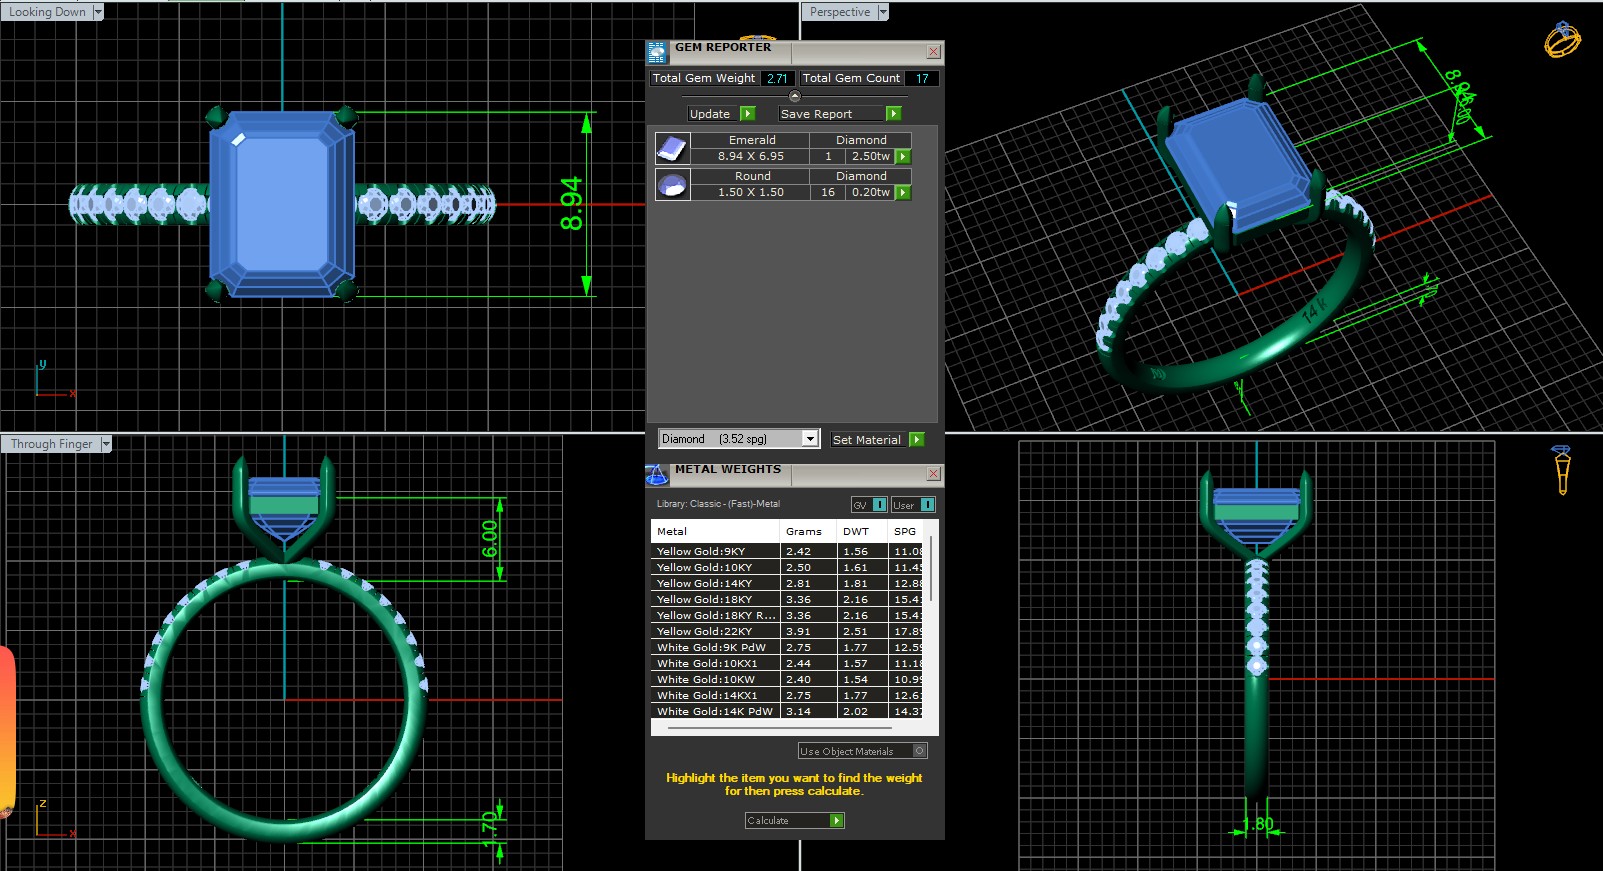Toggle the GV library switch
Viewport: 1603px width, 871px height.
[x=879, y=505]
